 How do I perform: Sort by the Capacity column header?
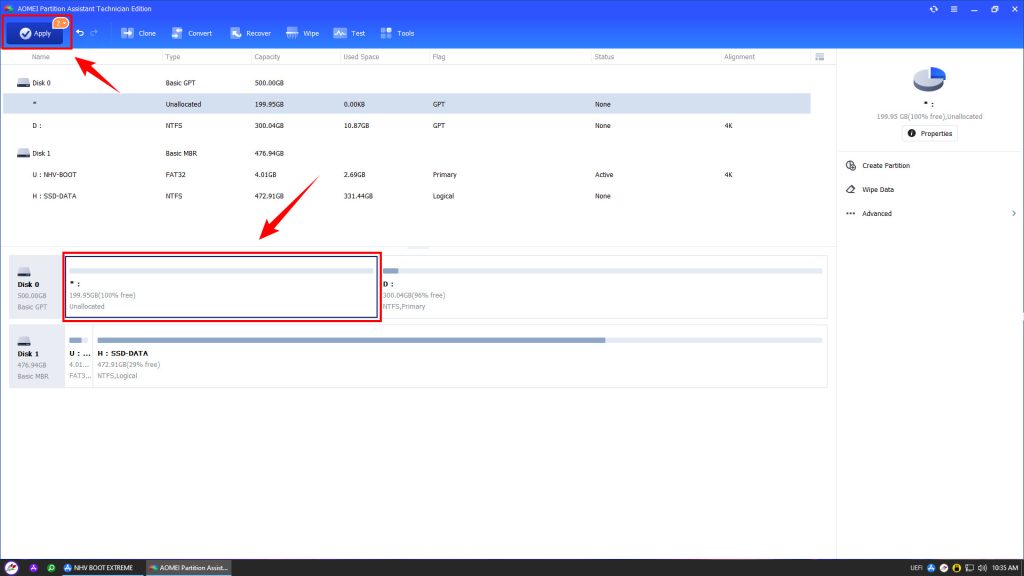point(267,57)
